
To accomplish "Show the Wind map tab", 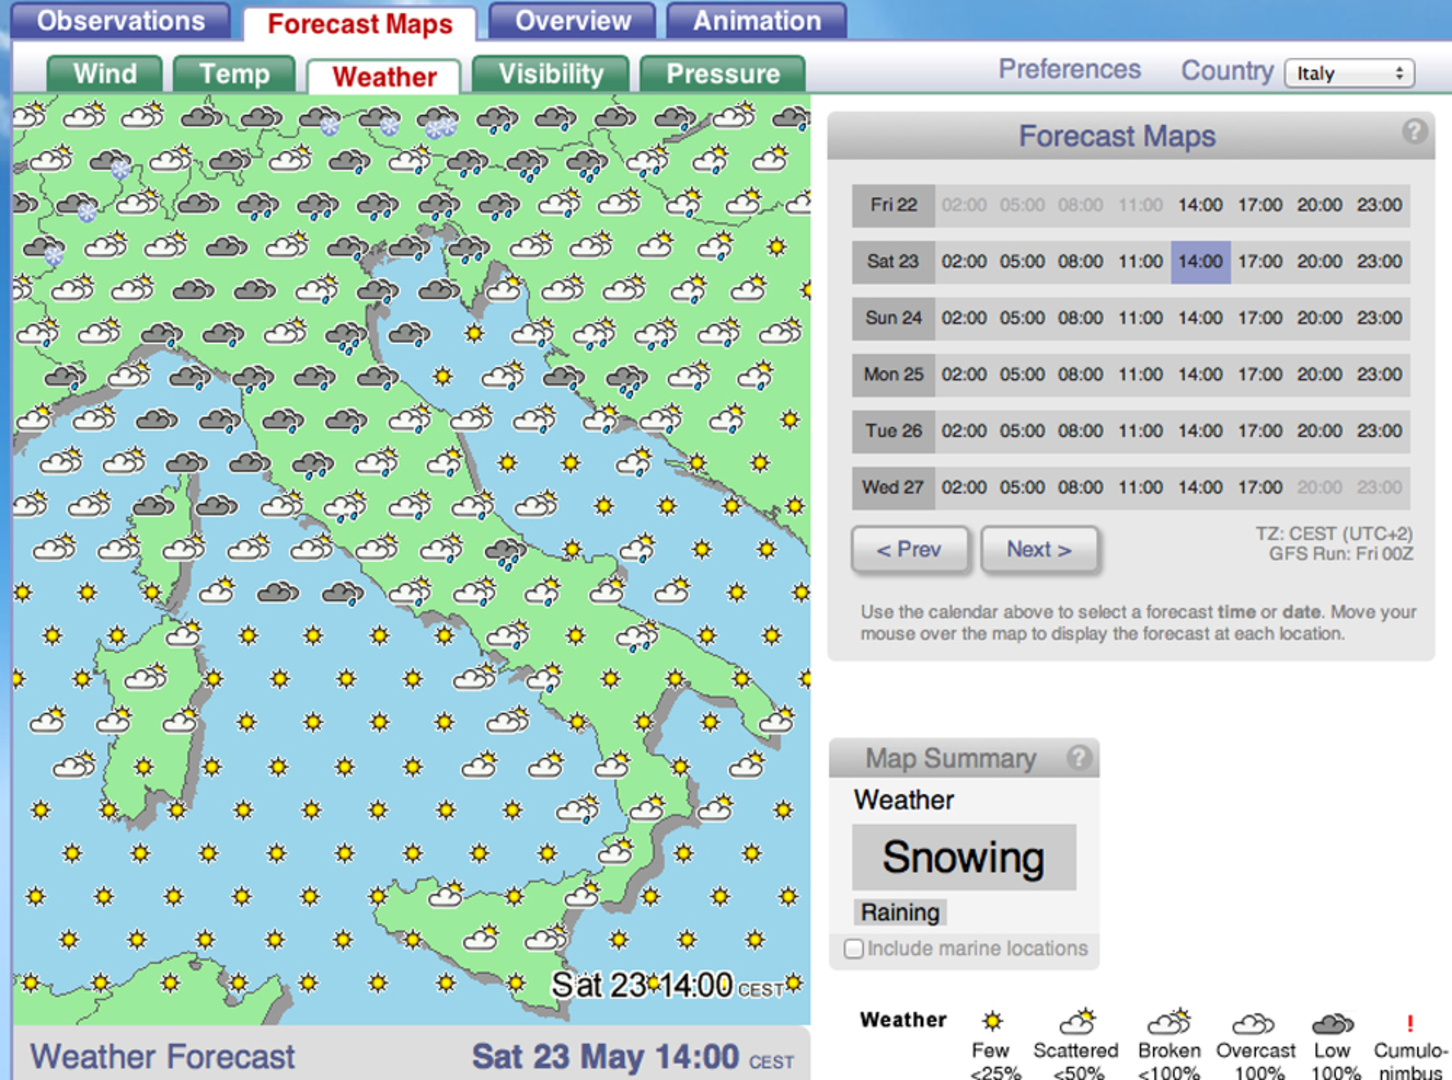I will (105, 74).
